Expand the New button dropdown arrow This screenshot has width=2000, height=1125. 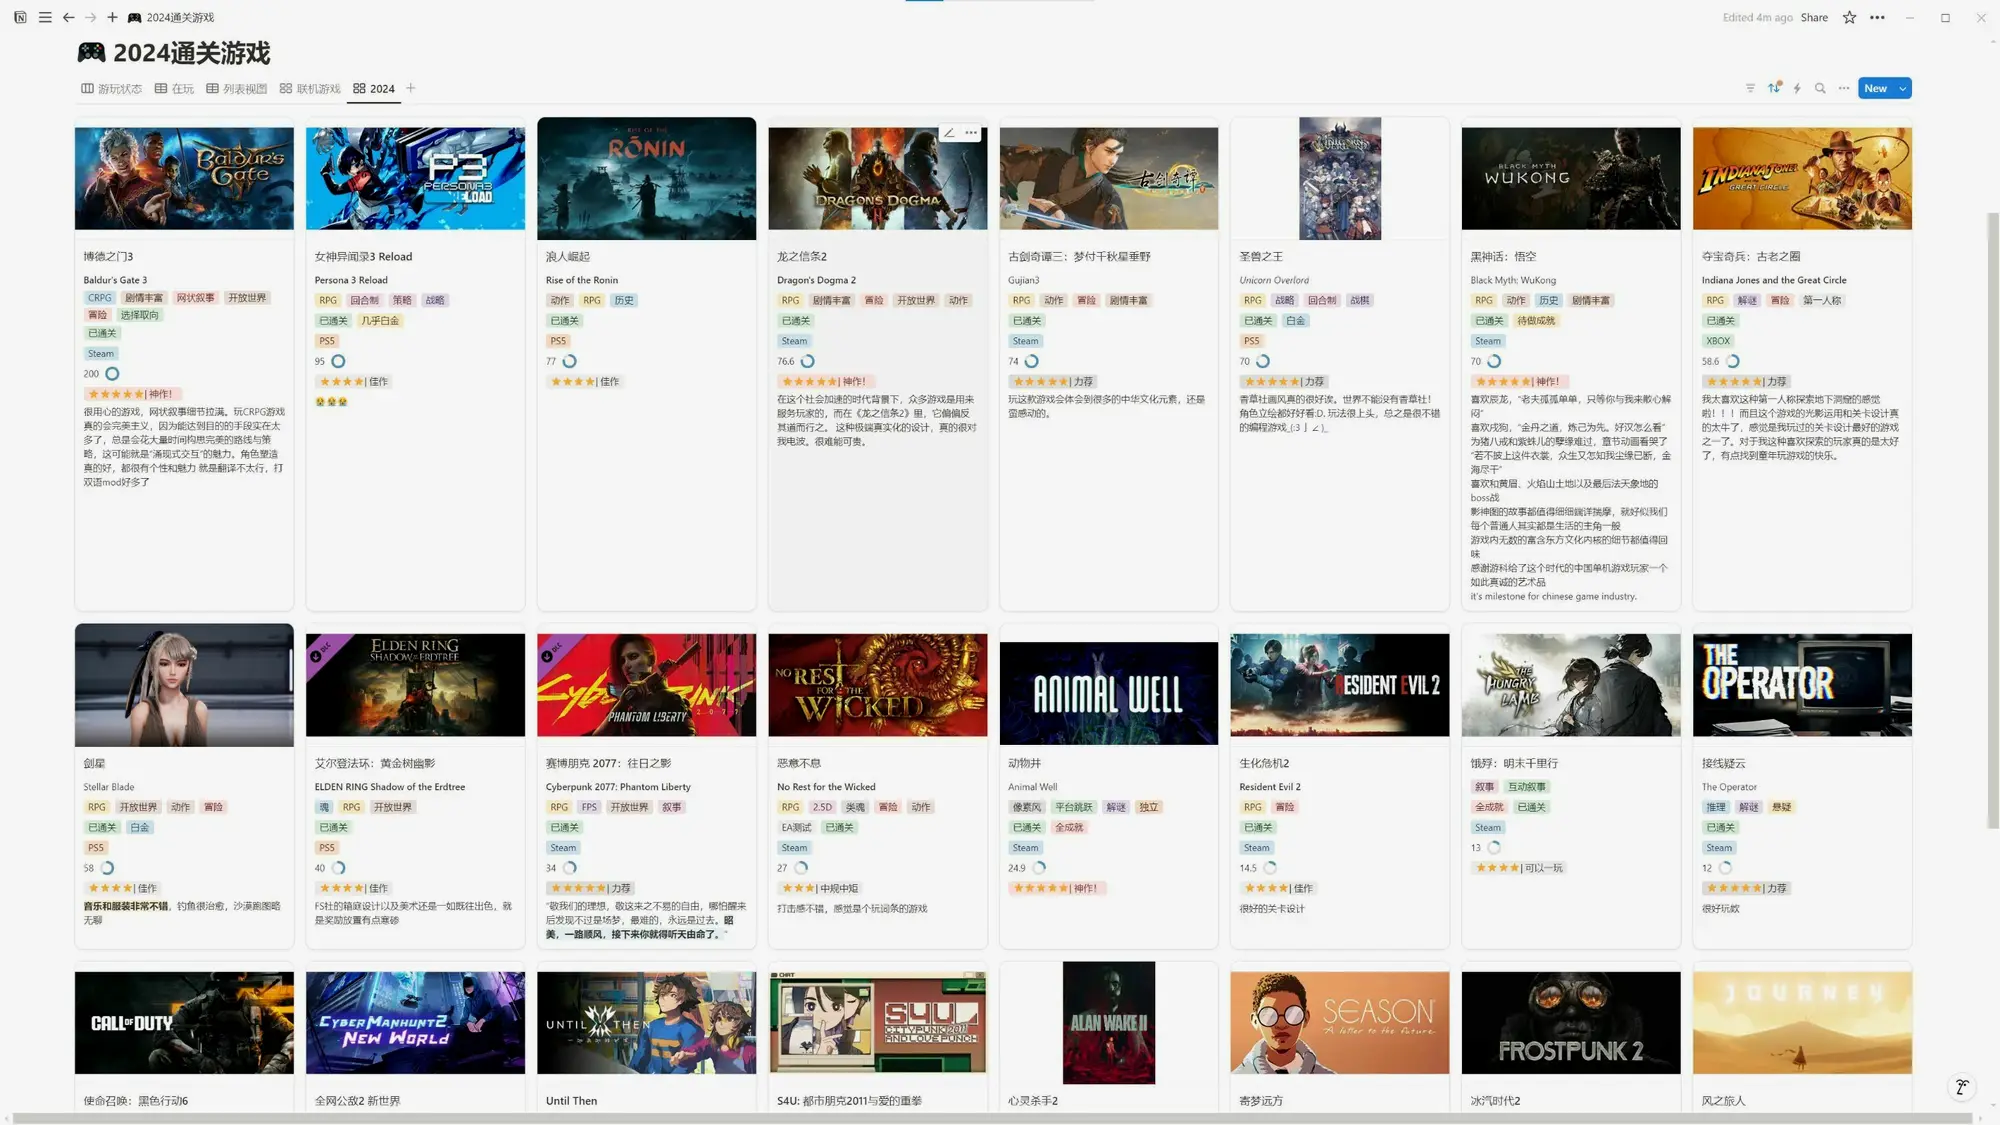(1903, 88)
